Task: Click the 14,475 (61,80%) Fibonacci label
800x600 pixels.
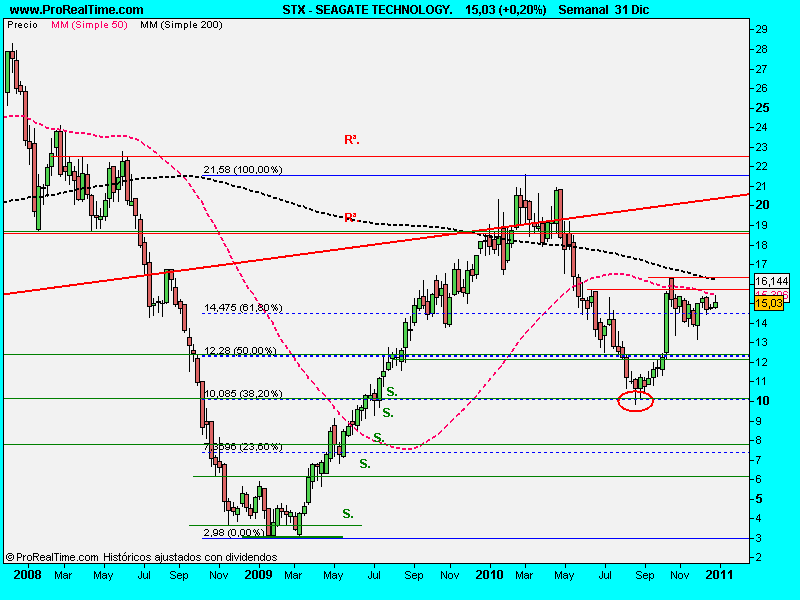Action: (x=243, y=307)
